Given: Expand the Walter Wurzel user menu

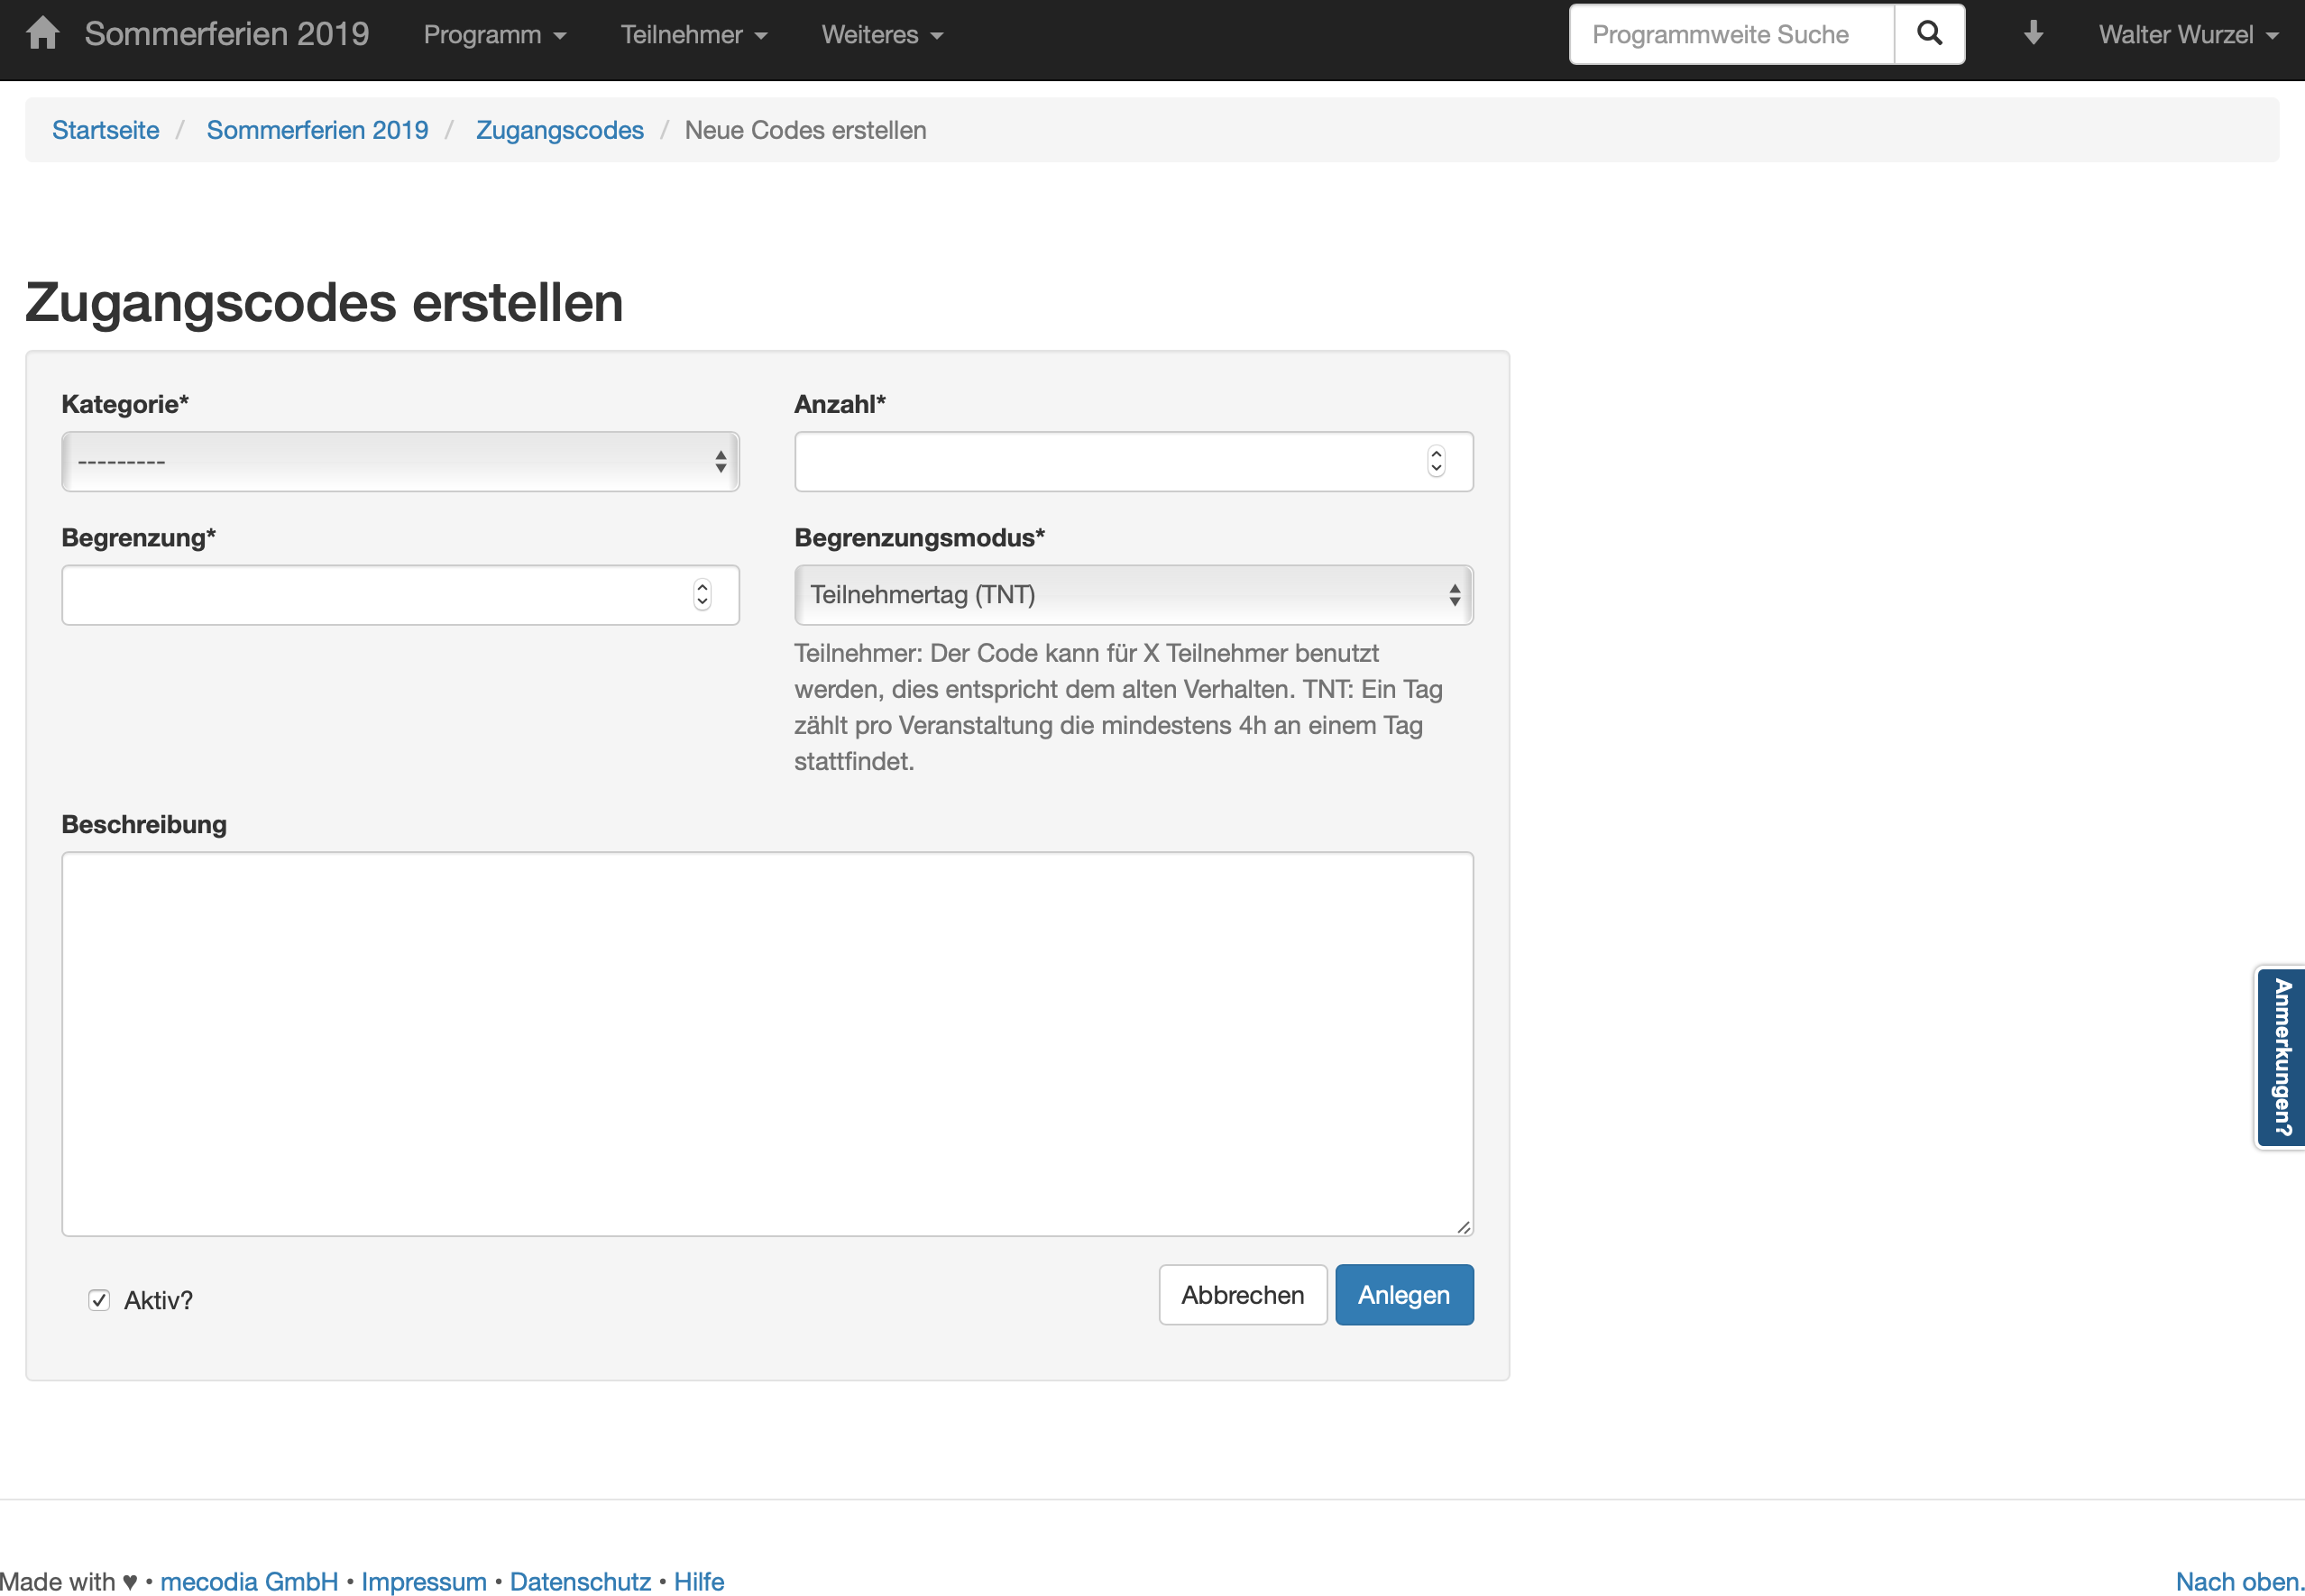Looking at the screenshot, I should 2187,35.
